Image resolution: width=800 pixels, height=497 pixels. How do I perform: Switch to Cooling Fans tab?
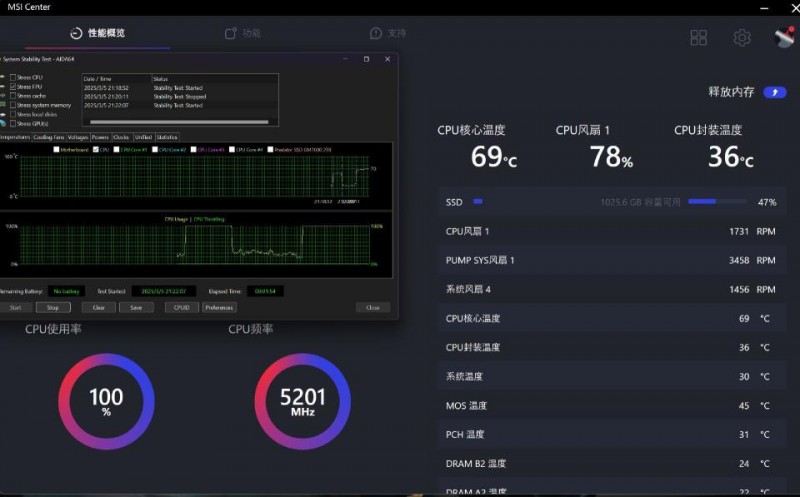[x=48, y=137]
